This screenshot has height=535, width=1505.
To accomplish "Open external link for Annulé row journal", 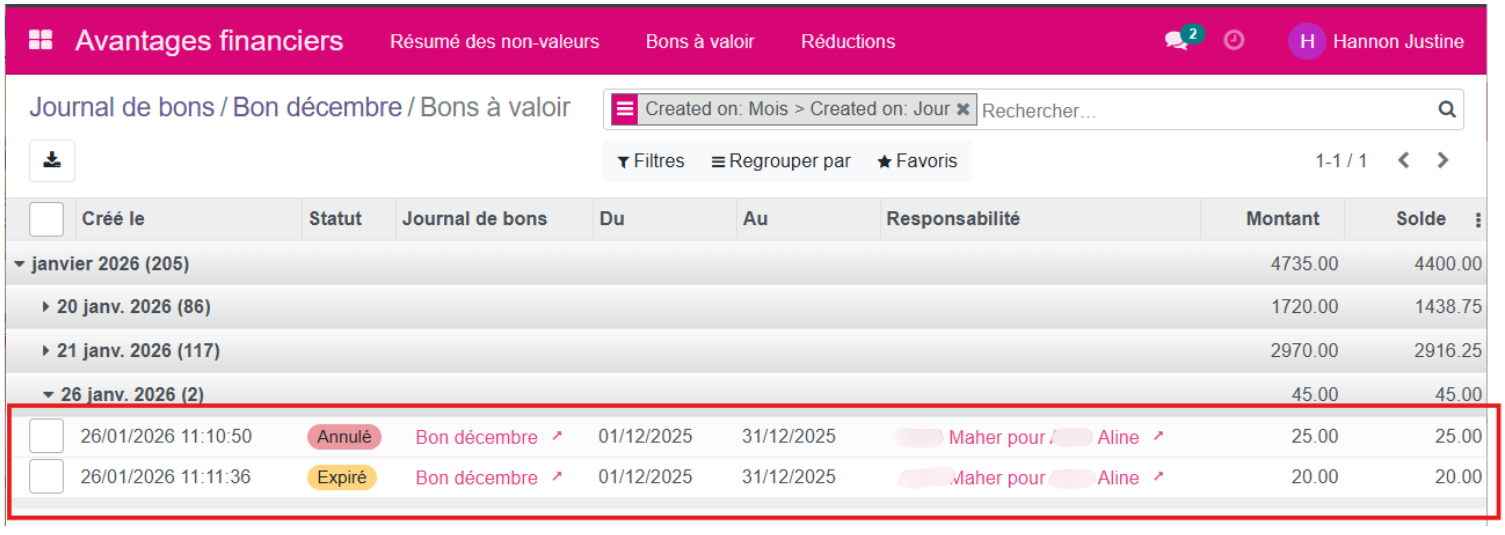I will [x=557, y=436].
